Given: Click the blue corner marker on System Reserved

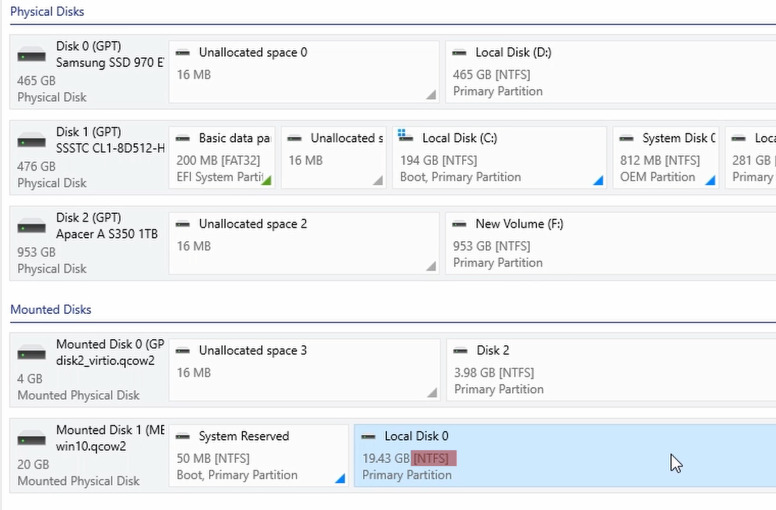Looking at the screenshot, I should point(340,478).
